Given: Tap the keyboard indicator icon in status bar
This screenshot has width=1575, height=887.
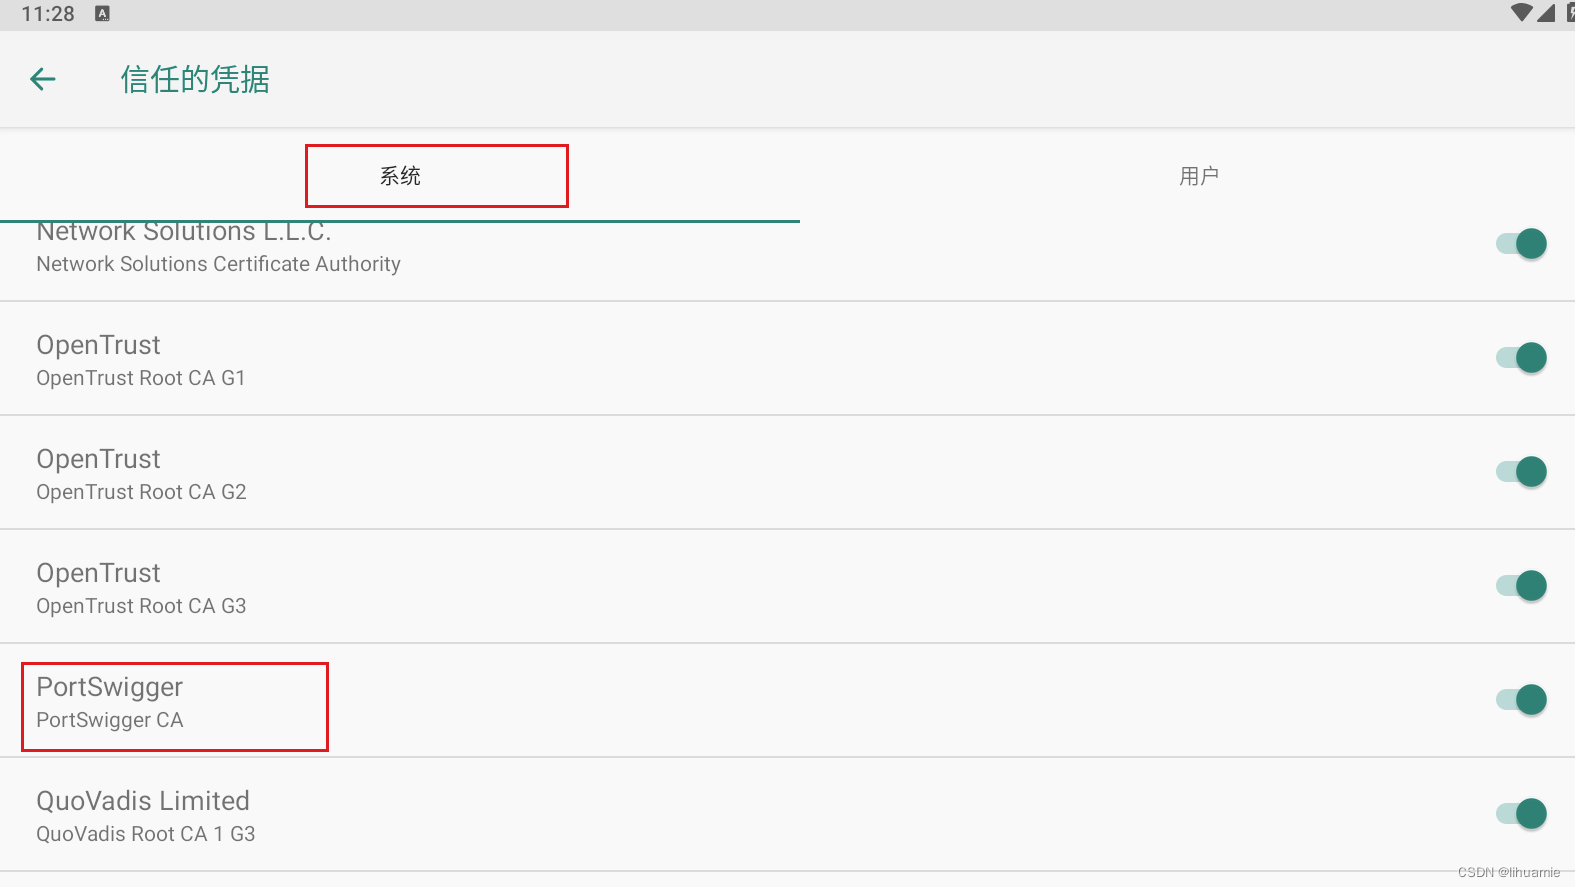Looking at the screenshot, I should coord(102,14).
